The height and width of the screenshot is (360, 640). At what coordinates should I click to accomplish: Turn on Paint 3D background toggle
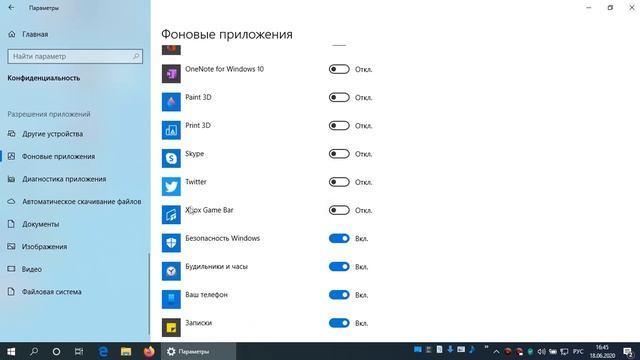(339, 98)
